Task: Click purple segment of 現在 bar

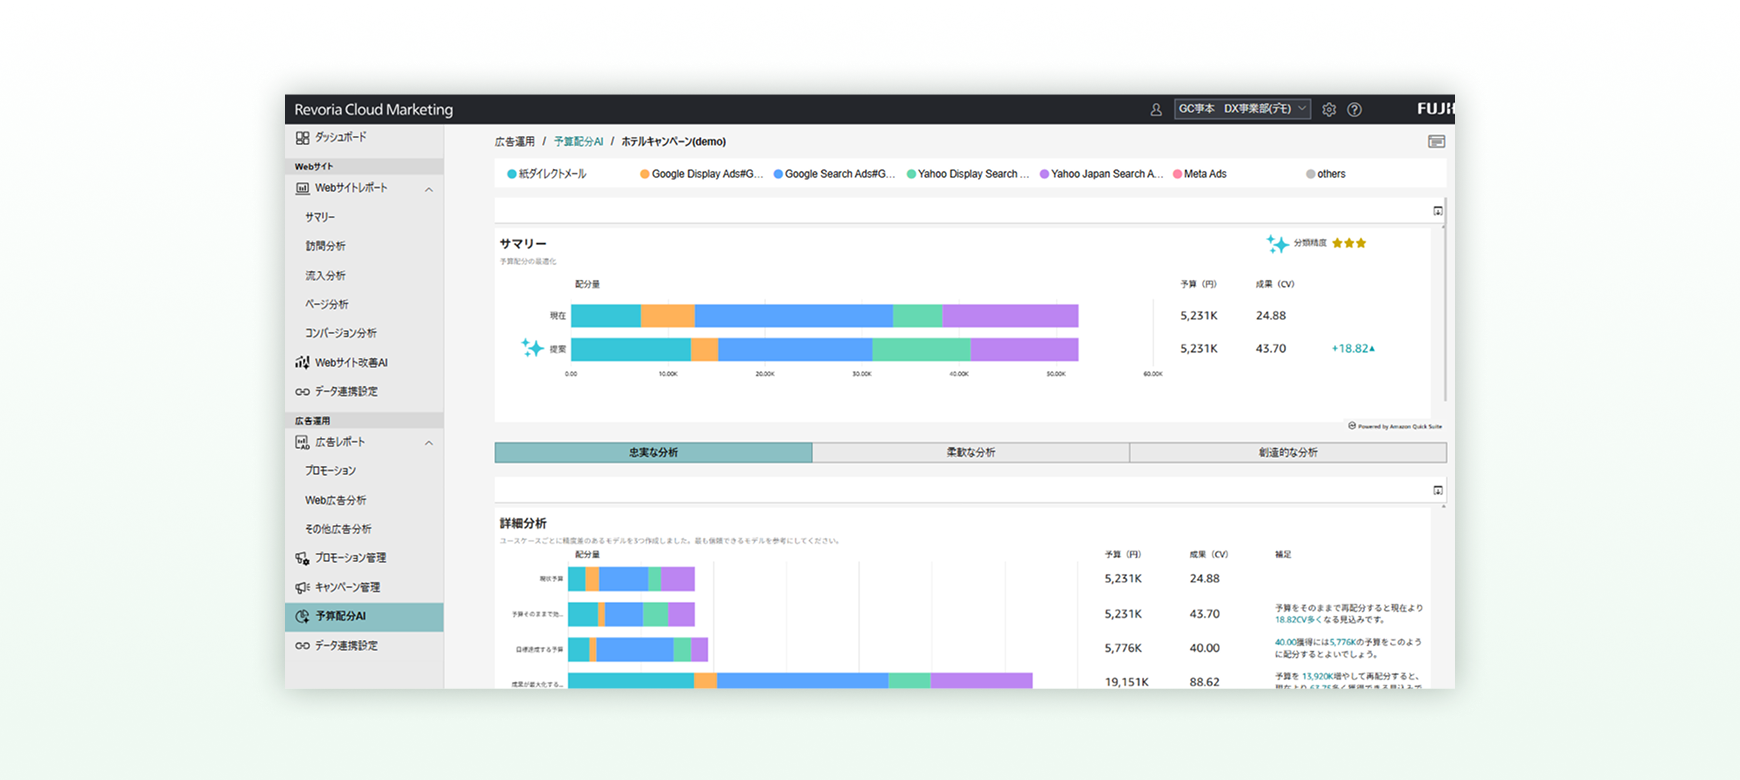Action: 1010,316
